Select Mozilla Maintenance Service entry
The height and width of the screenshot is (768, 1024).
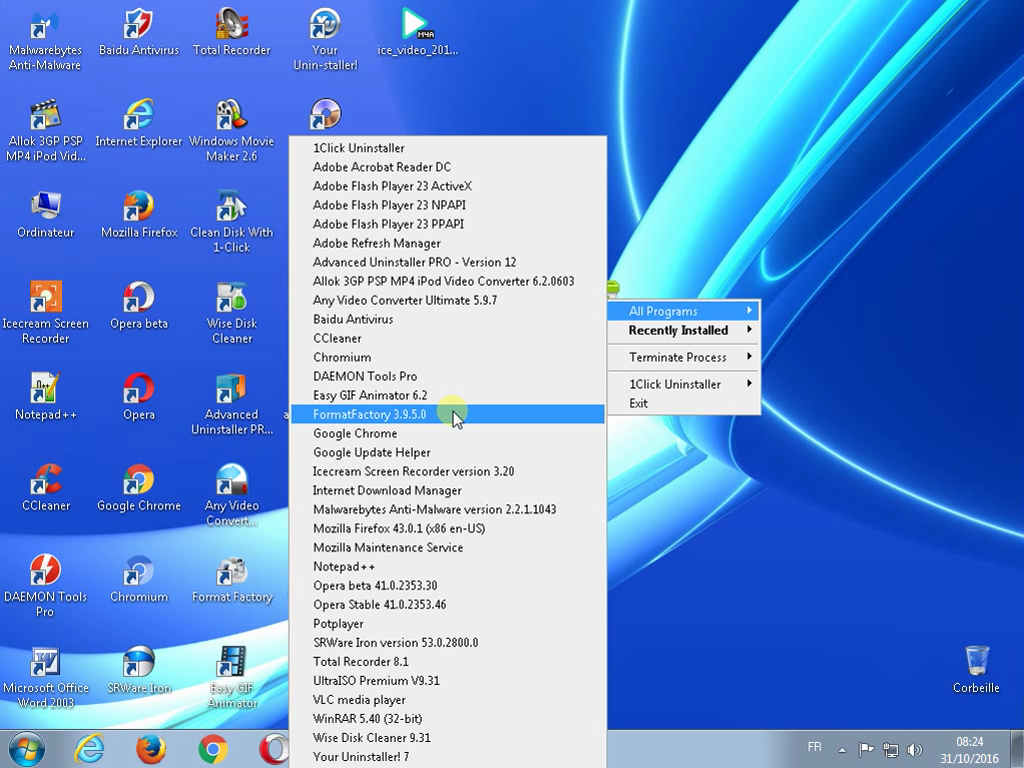tap(448, 547)
